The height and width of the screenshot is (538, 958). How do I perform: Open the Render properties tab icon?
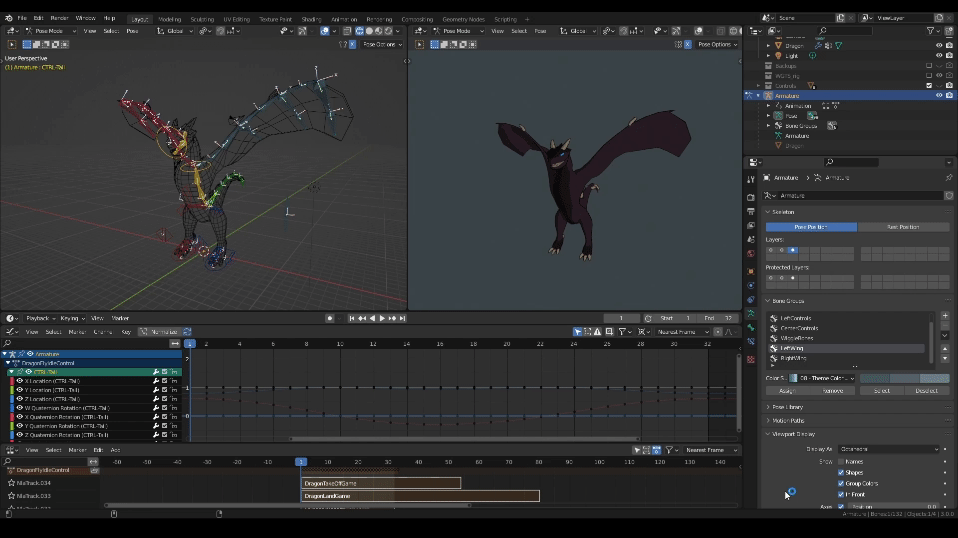[751, 197]
